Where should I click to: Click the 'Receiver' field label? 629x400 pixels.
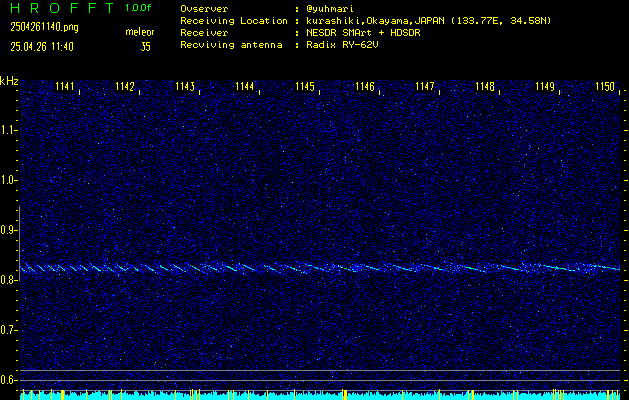204,33
